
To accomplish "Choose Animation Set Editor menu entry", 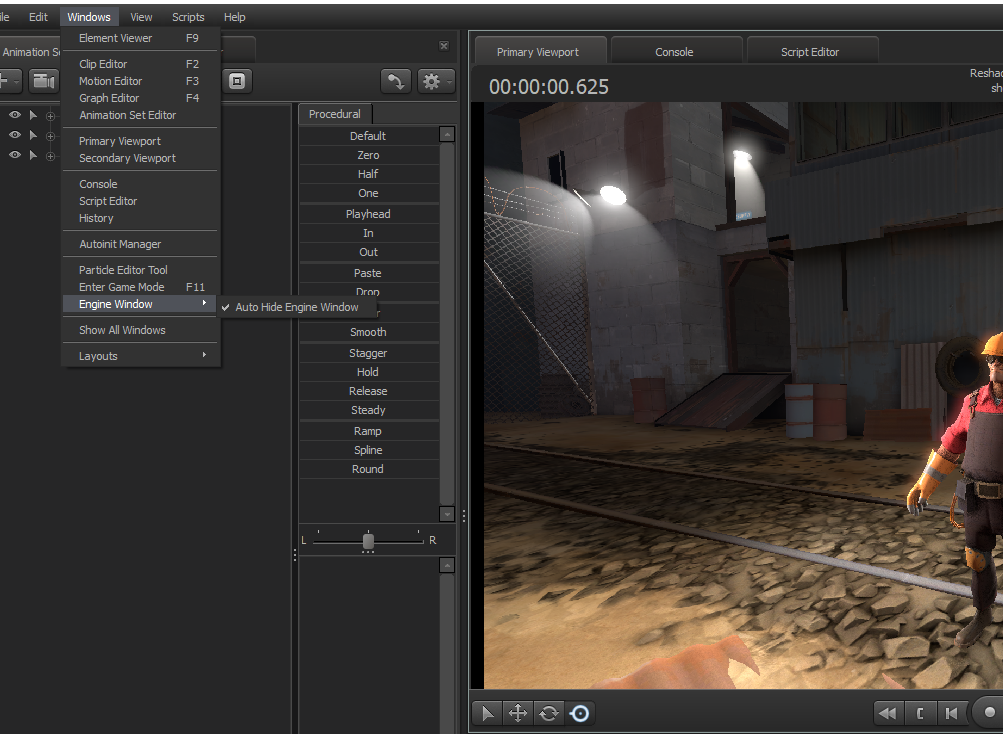I will 140,115.
